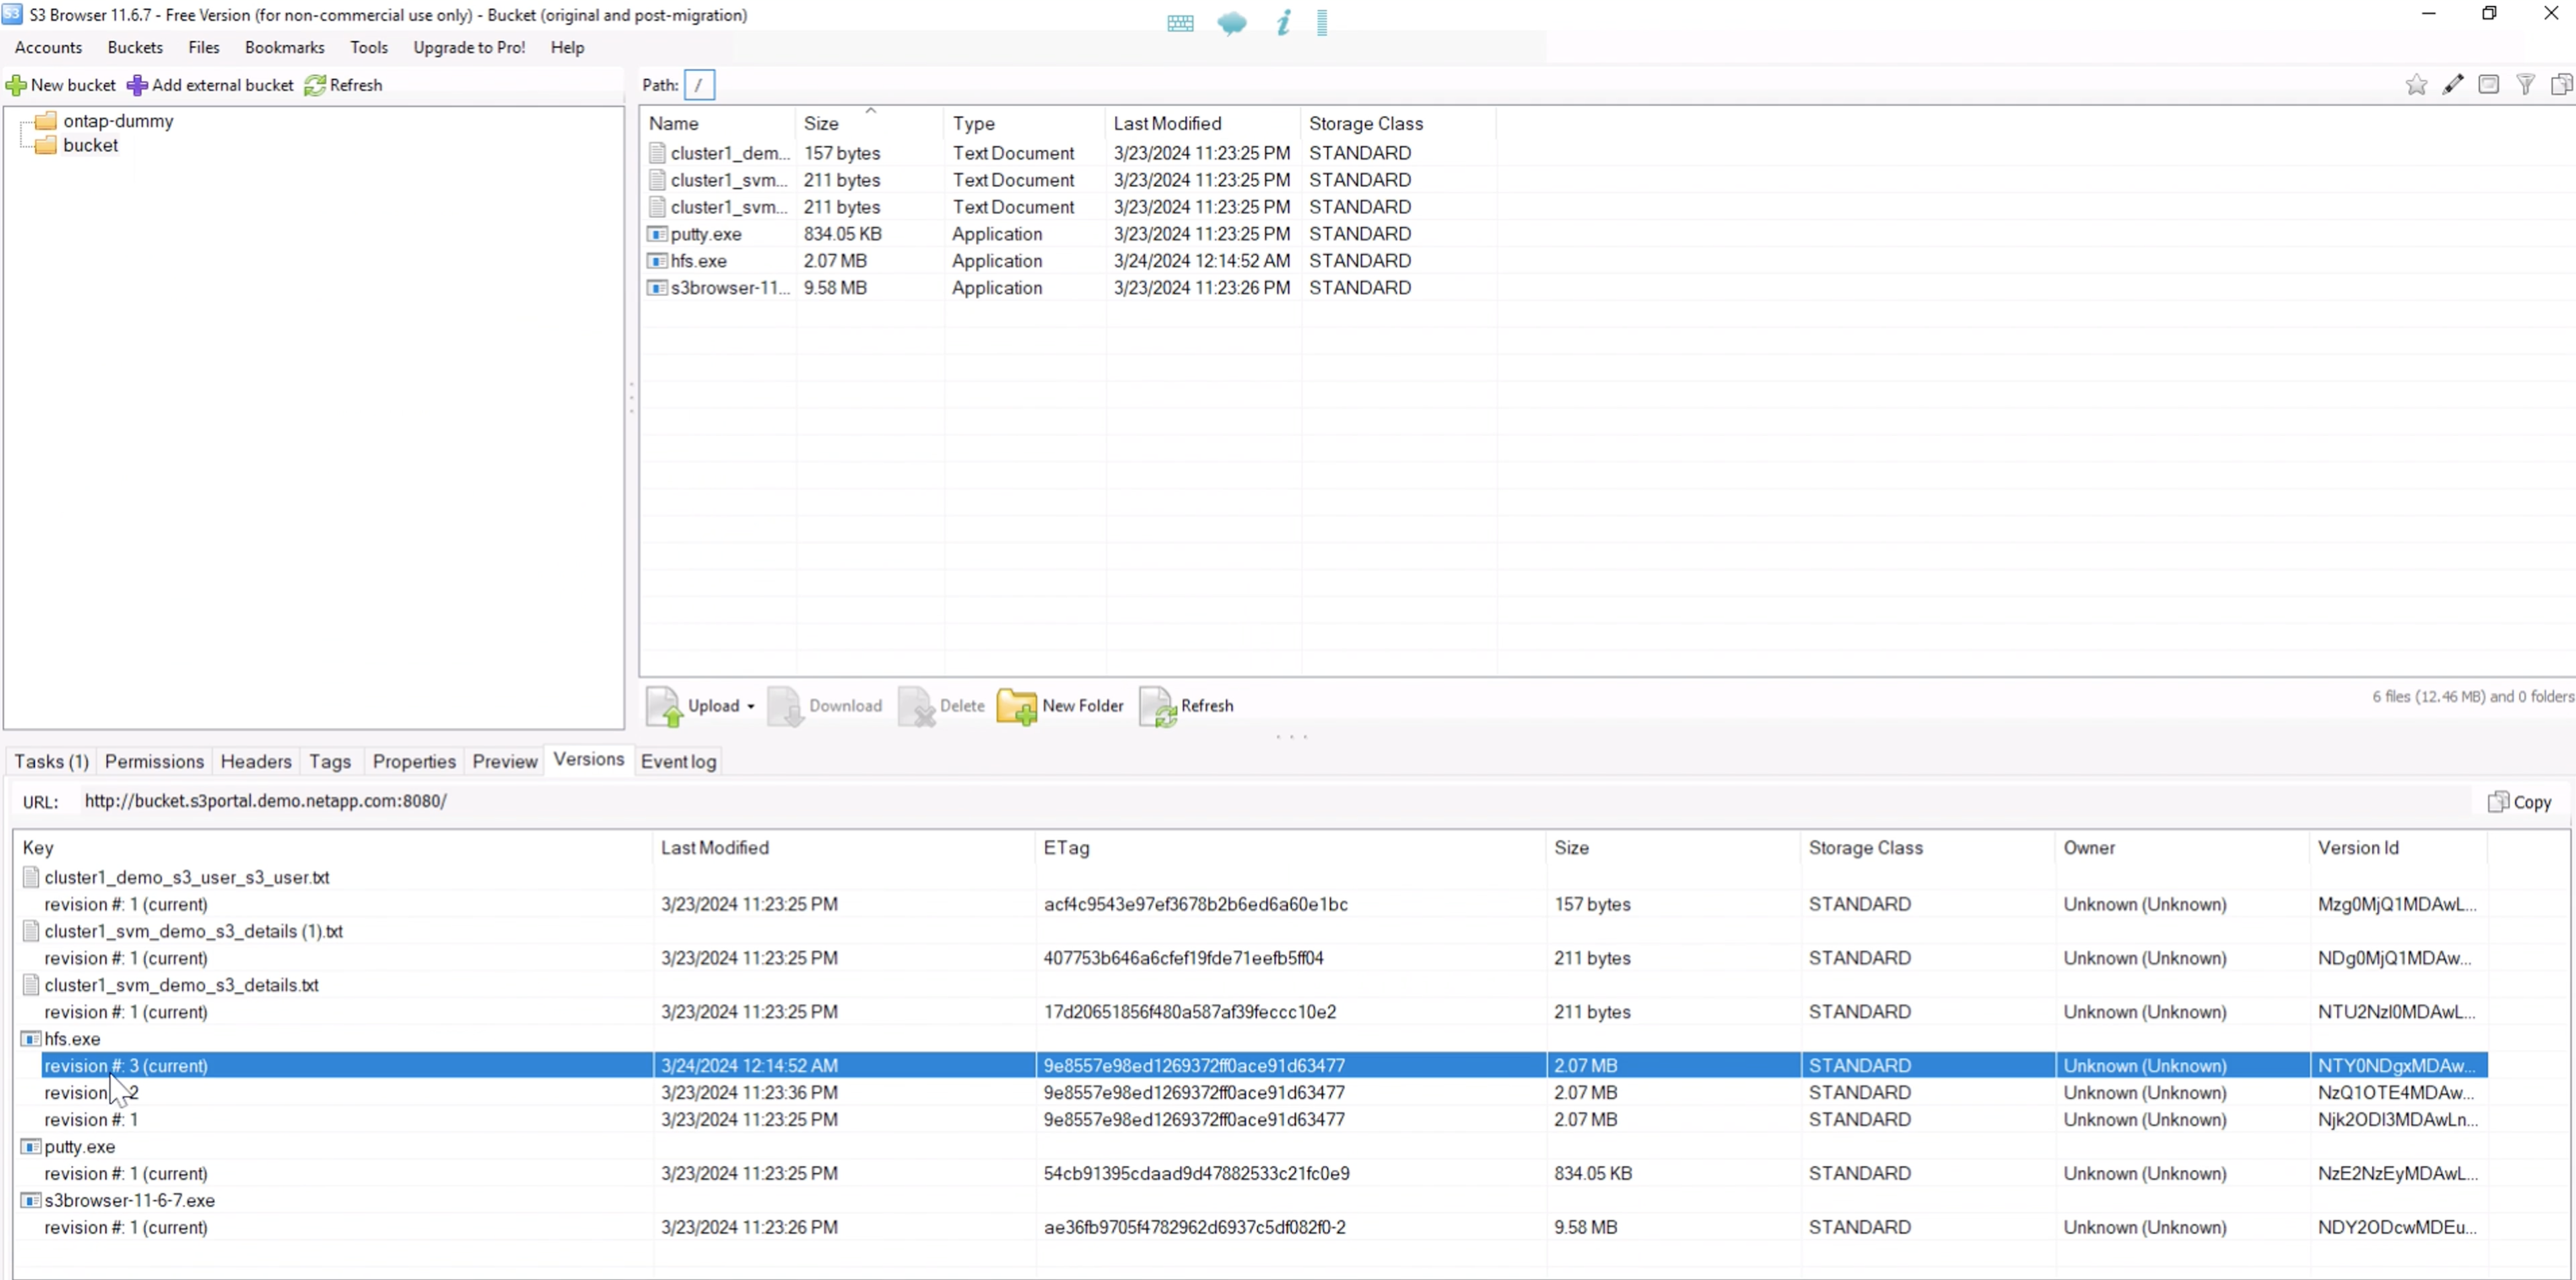2576x1280 pixels.
Task: Open the Buckets menu
Action: pos(135,47)
